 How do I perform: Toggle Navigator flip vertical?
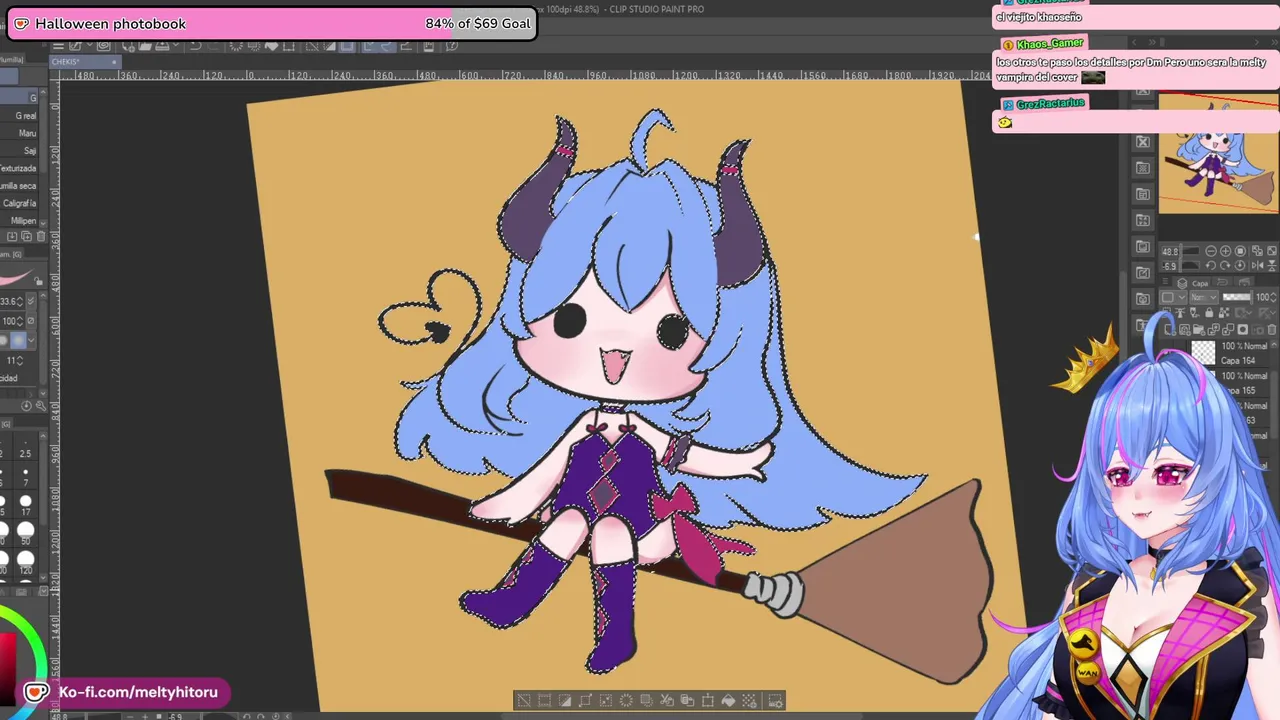pos(1272,265)
